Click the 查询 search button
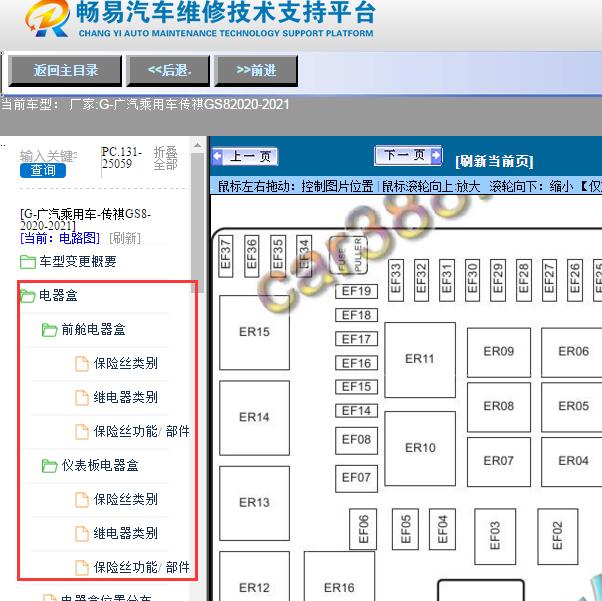This screenshot has height=601, width=602. (x=43, y=170)
